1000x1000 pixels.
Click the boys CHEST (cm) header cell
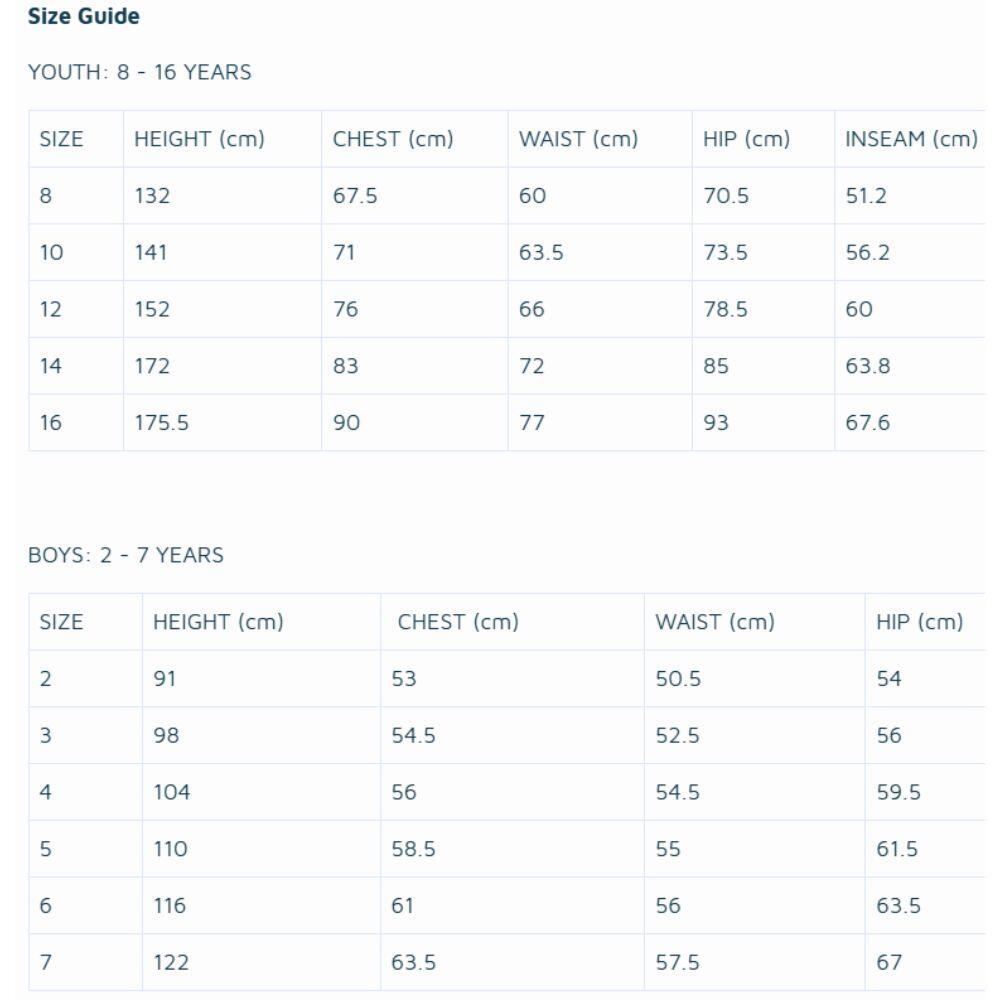click(512, 622)
